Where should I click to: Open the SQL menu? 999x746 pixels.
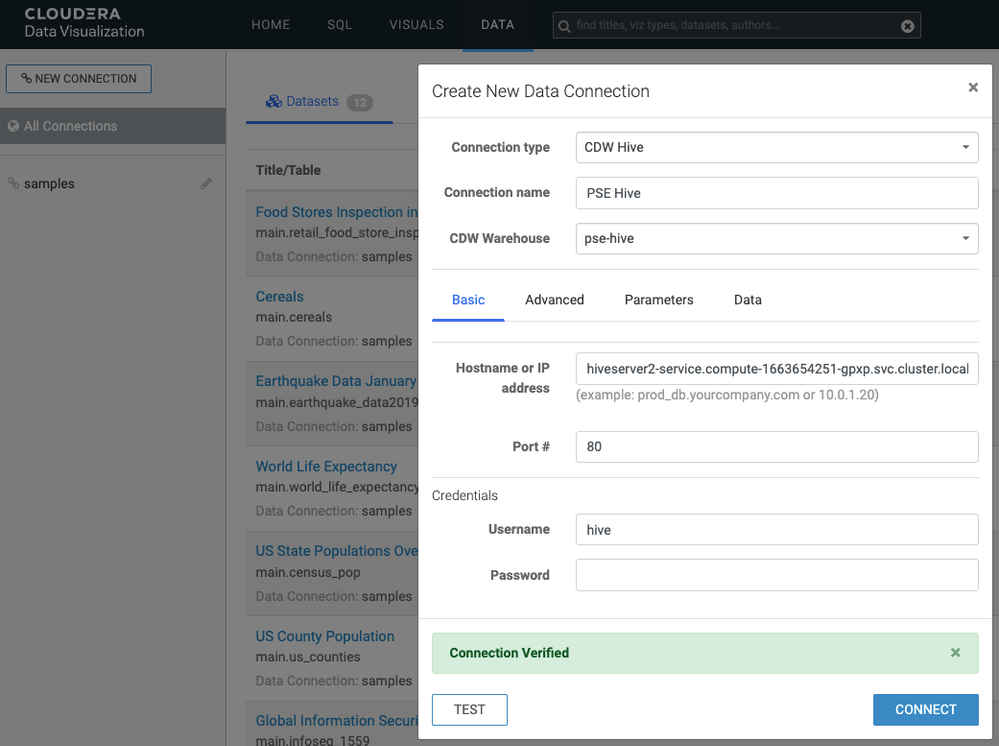pos(339,25)
